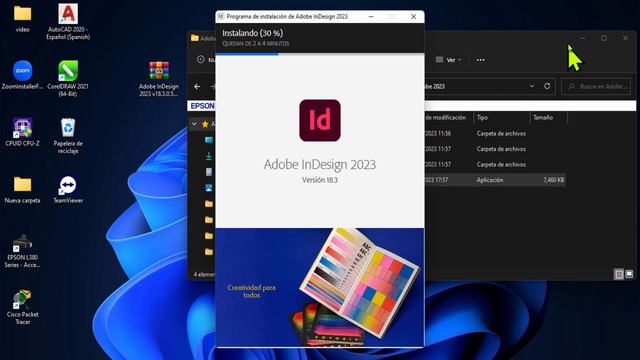Click the star quick access icon in sidebar
This screenshot has width=640, height=360.
coord(205,124)
